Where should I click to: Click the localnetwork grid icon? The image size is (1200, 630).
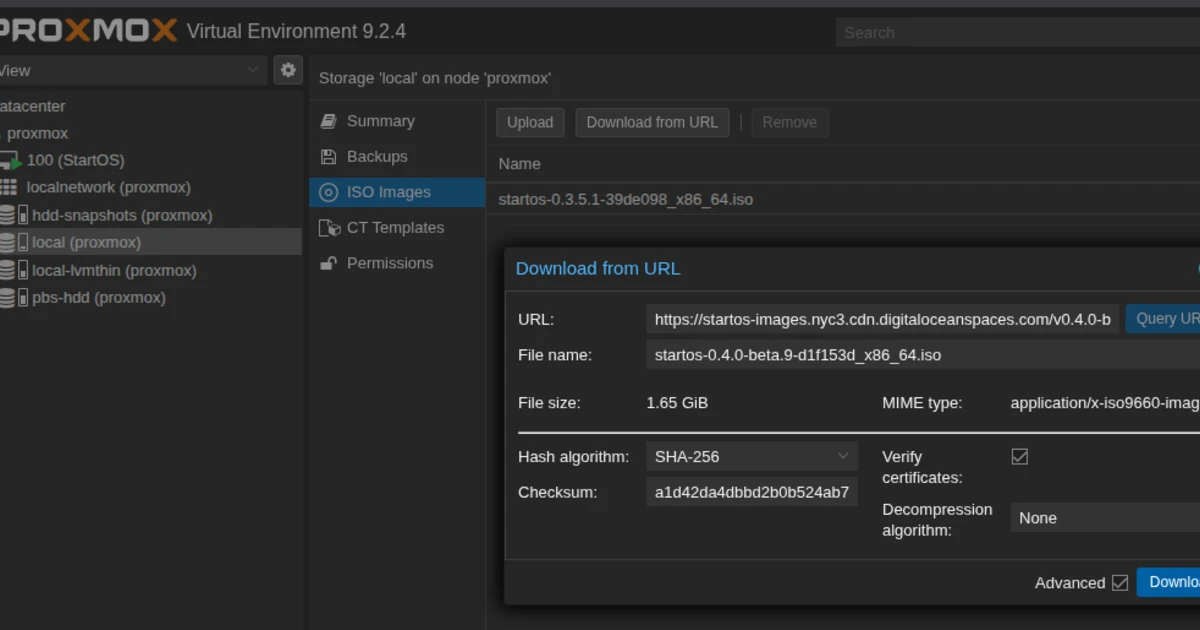point(8,187)
